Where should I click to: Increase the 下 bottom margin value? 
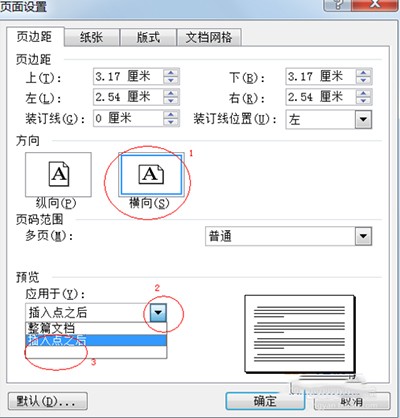tap(364, 73)
